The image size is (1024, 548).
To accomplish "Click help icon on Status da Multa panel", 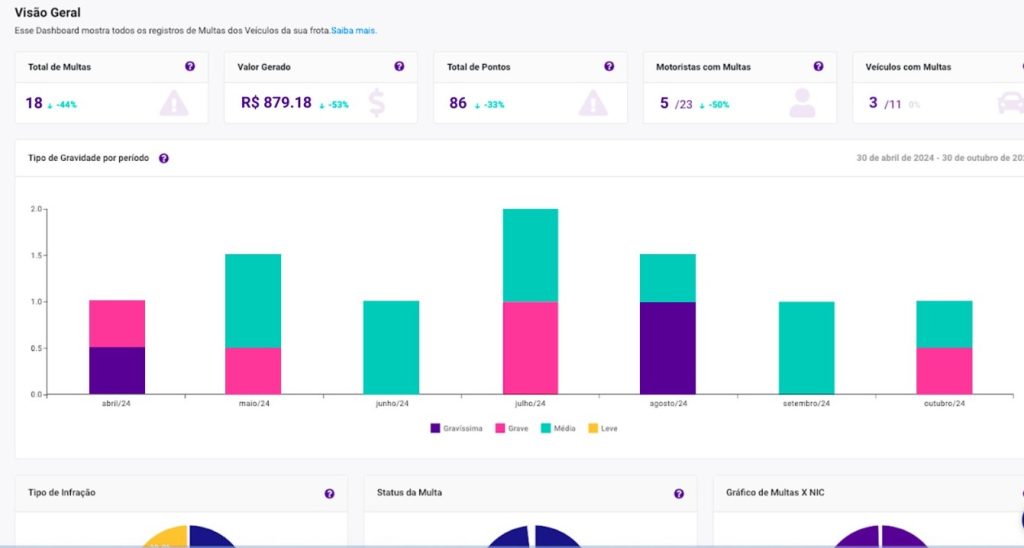I will [x=679, y=494].
